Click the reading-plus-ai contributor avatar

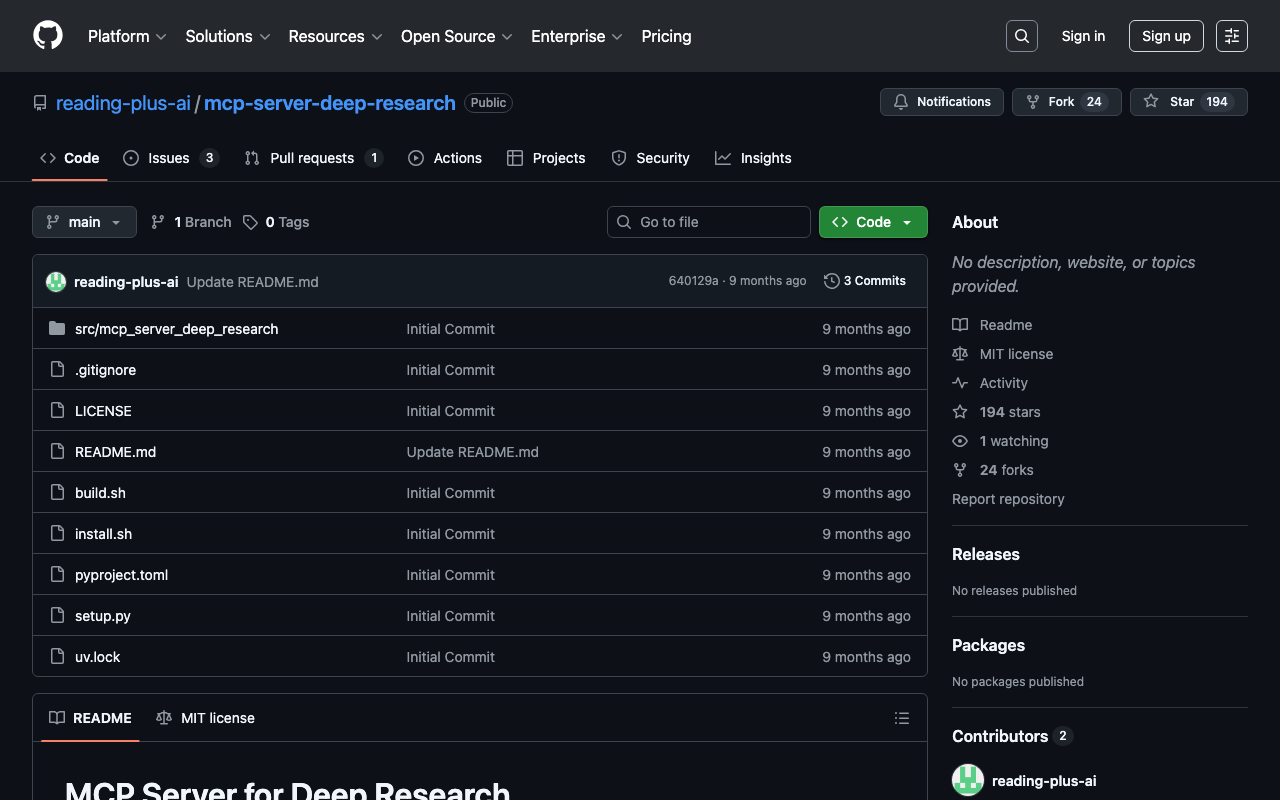pos(968,780)
